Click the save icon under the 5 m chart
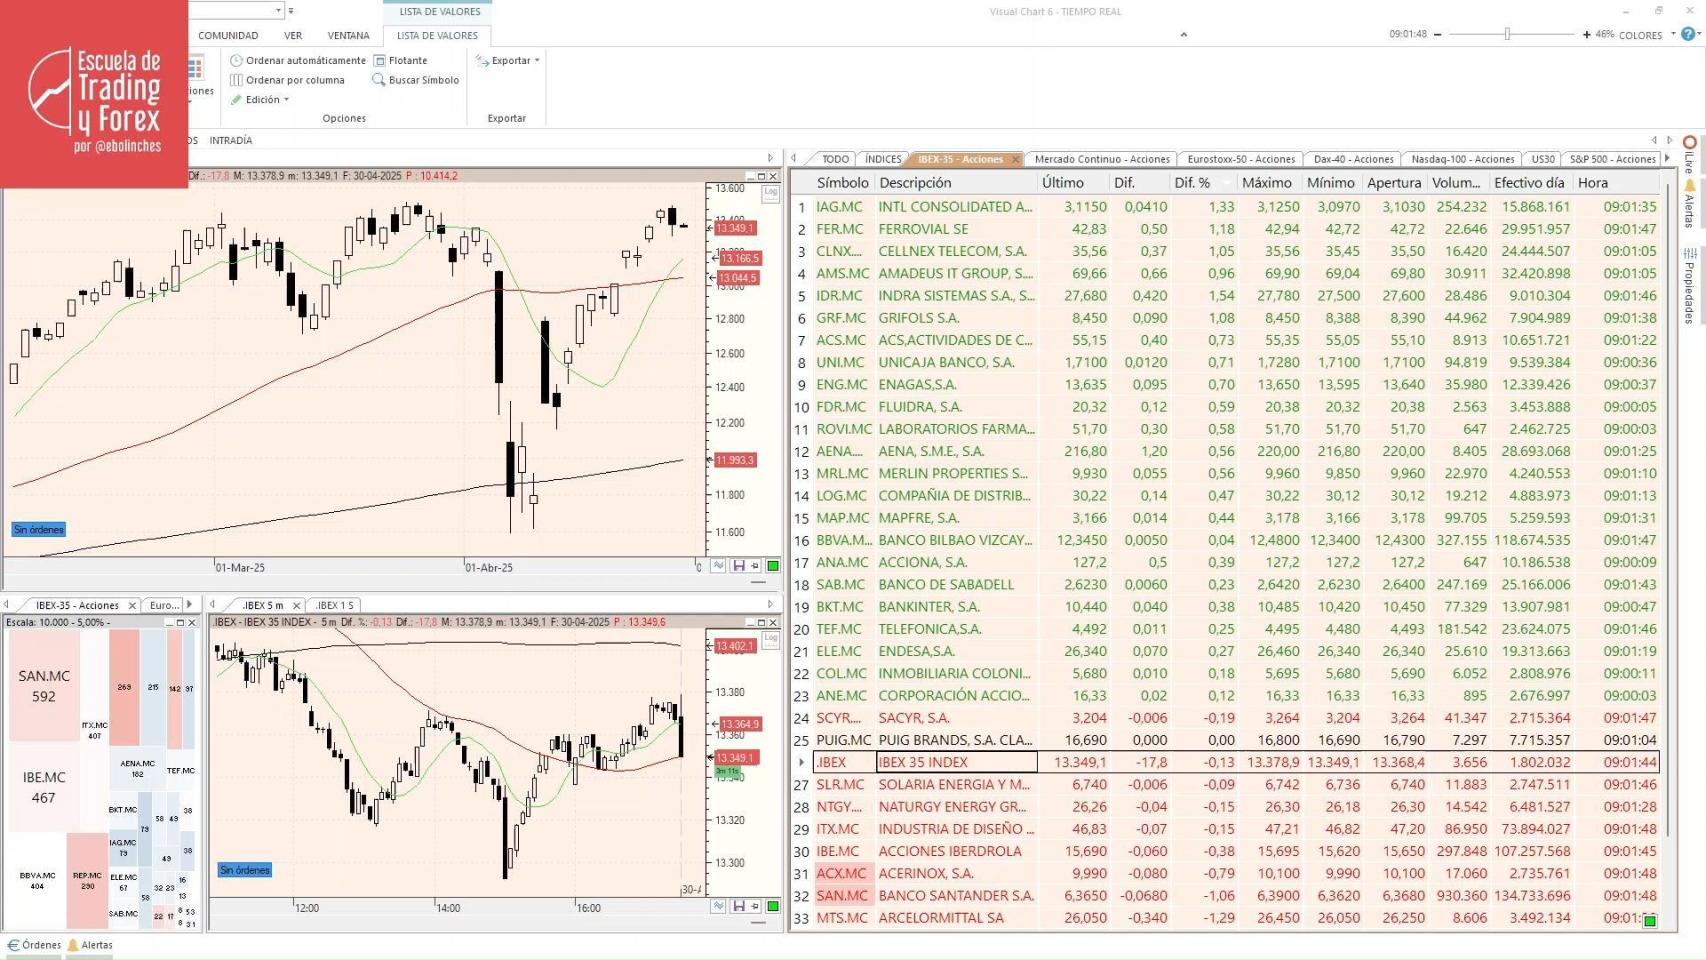Screen dimensions: 1706x960 click(x=739, y=906)
